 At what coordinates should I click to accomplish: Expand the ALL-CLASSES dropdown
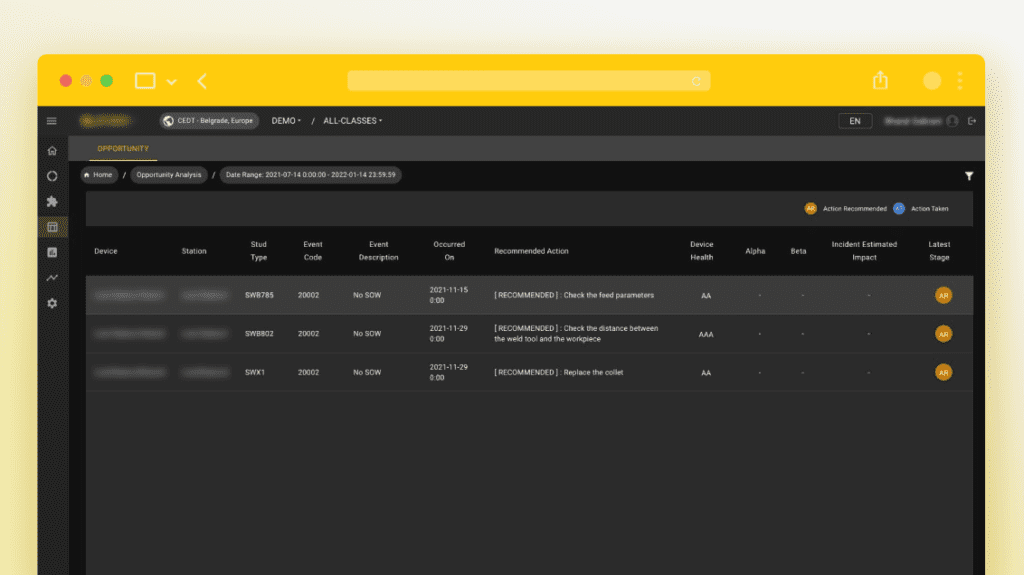352,121
